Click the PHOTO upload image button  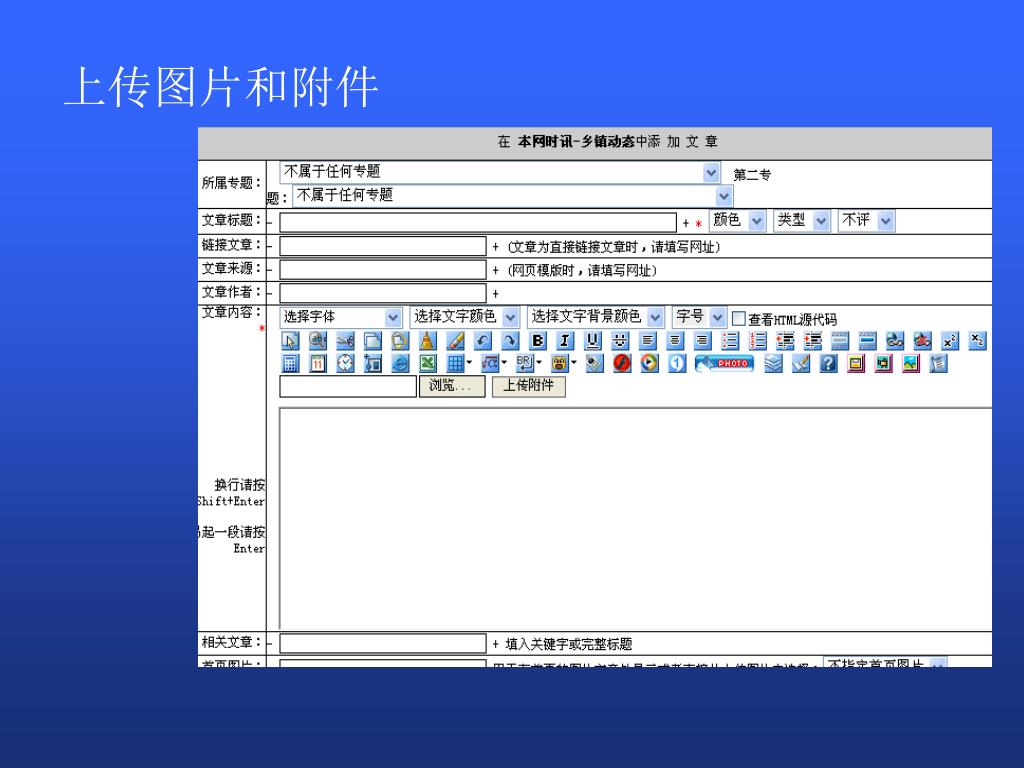(x=725, y=363)
